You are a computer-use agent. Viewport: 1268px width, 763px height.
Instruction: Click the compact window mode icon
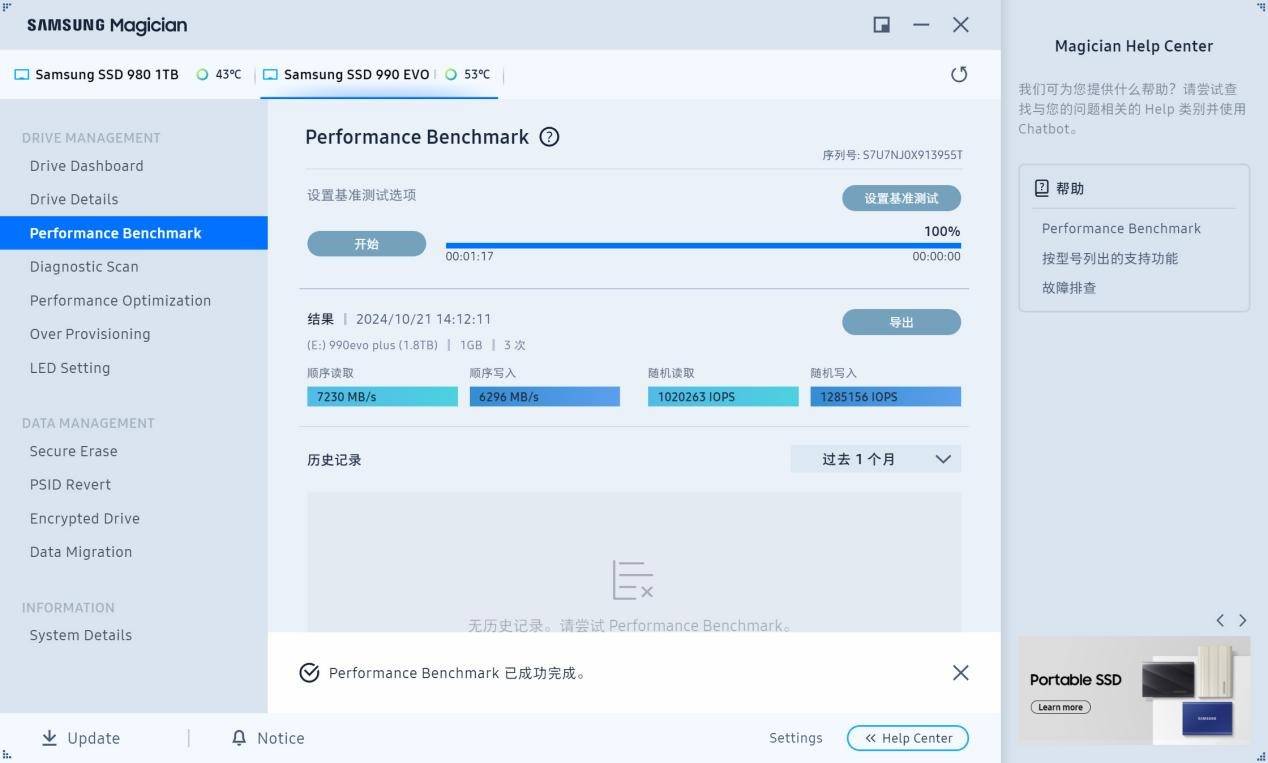[881, 25]
